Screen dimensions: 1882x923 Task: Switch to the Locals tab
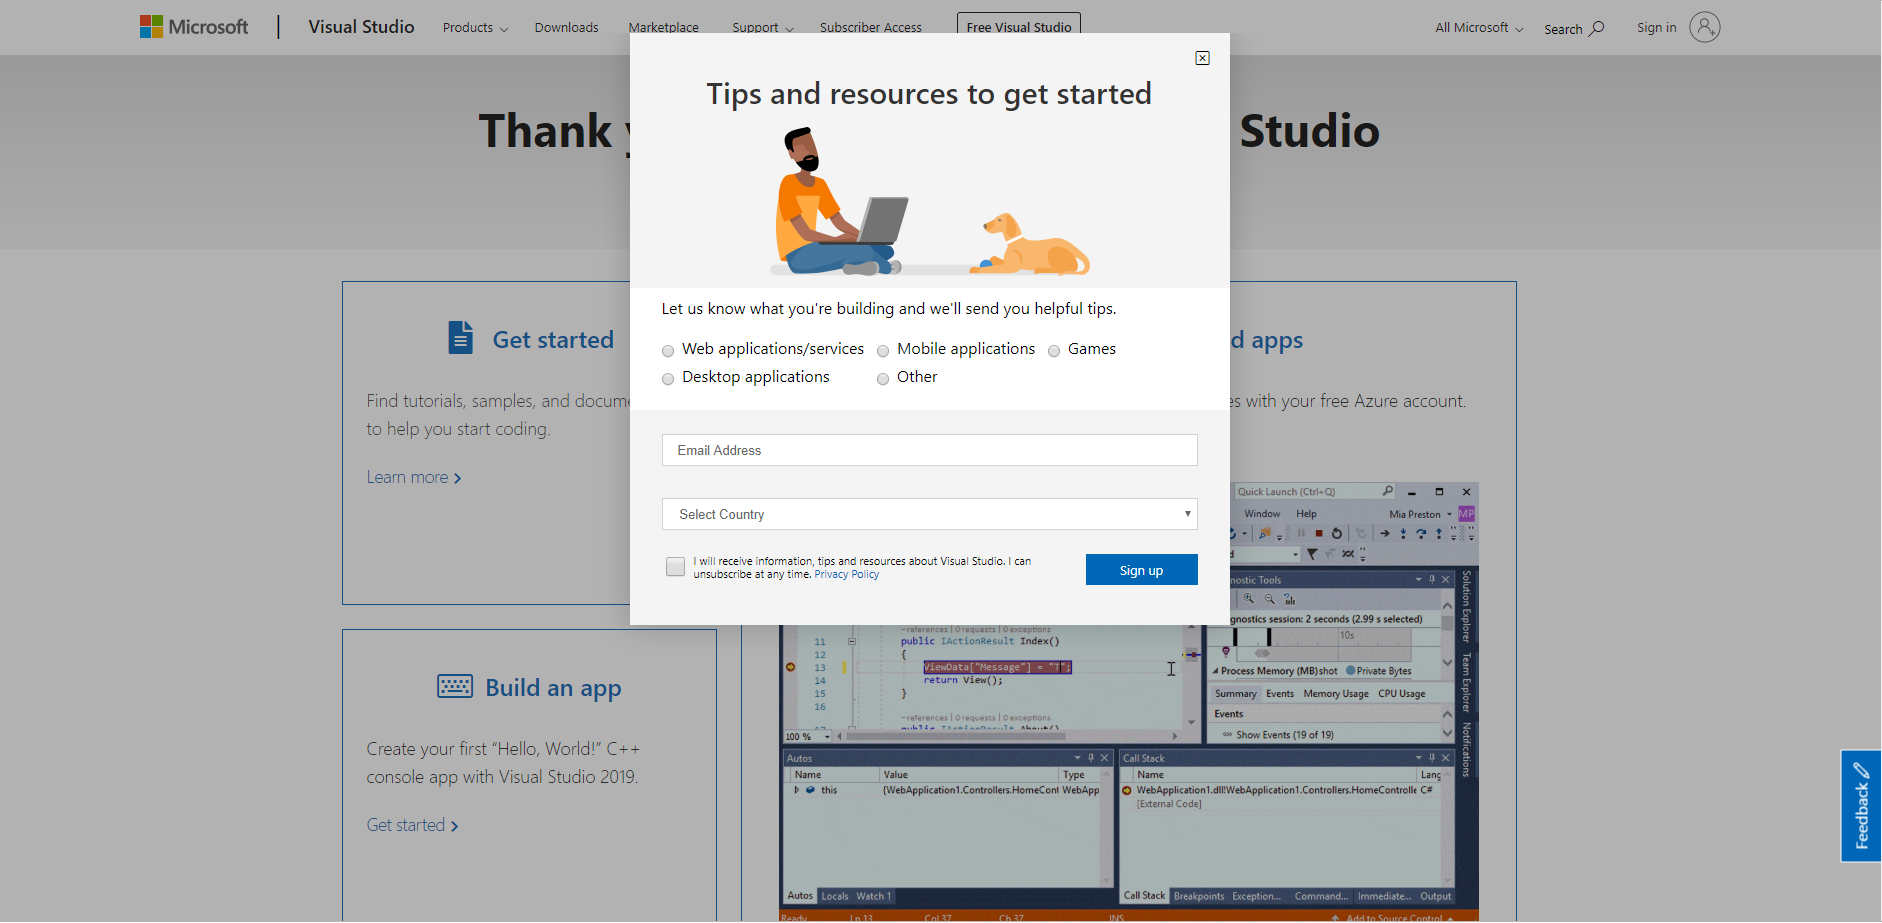pyautogui.click(x=835, y=897)
